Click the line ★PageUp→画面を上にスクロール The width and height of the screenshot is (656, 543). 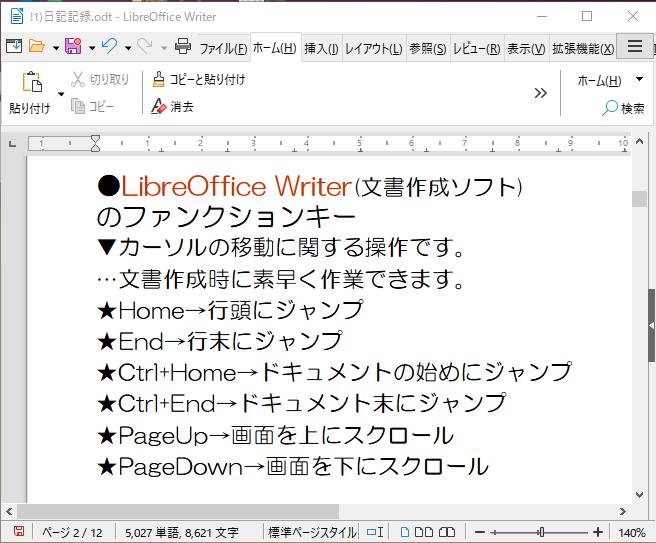(x=275, y=435)
